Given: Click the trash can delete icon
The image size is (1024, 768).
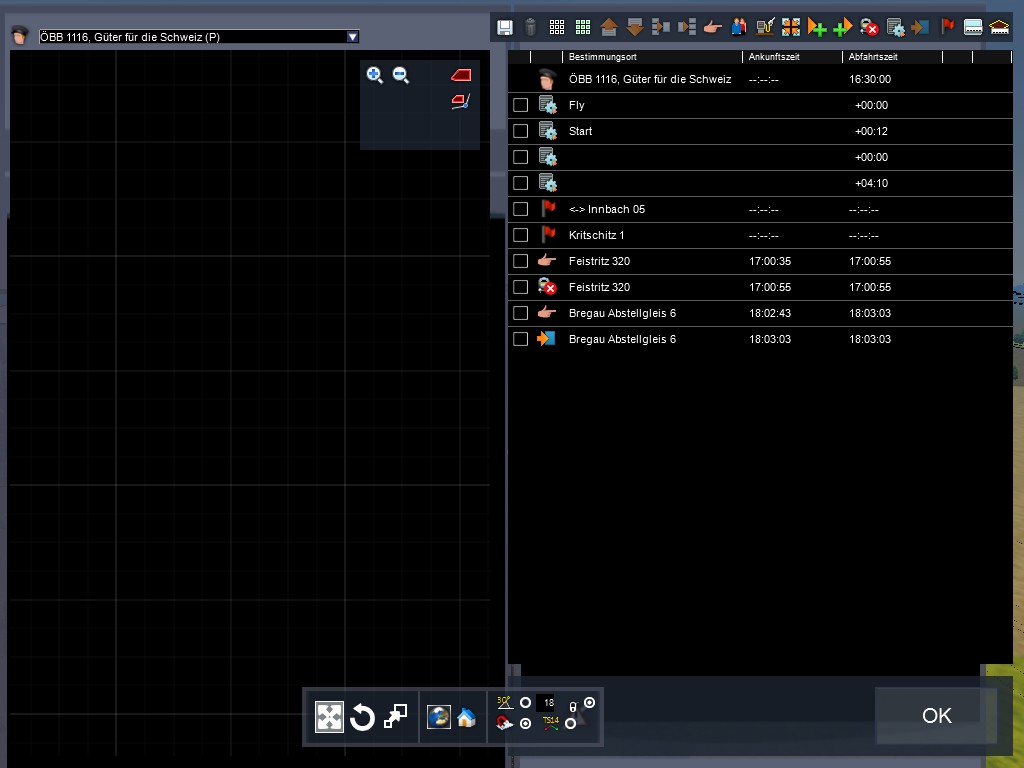Looking at the screenshot, I should coord(531,28).
